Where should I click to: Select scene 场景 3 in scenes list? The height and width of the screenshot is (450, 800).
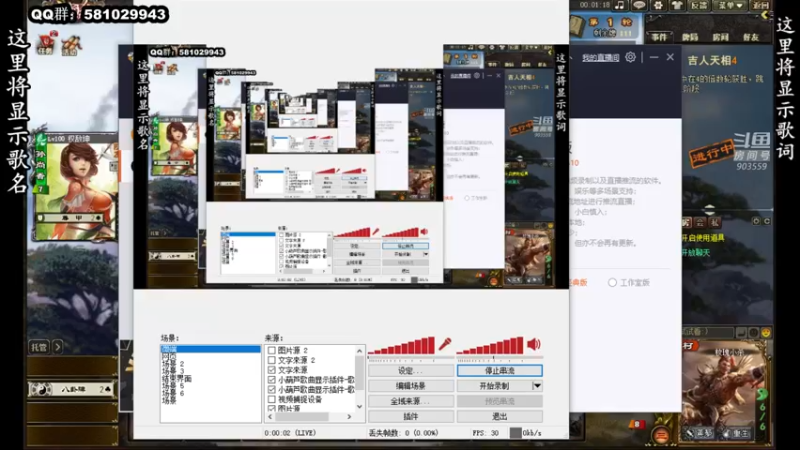173,371
